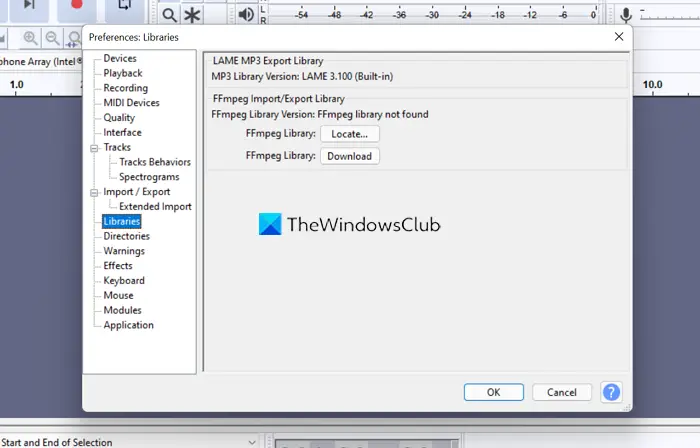The width and height of the screenshot is (700, 448).
Task: Select Keyboard preferences category
Action: [124, 281]
